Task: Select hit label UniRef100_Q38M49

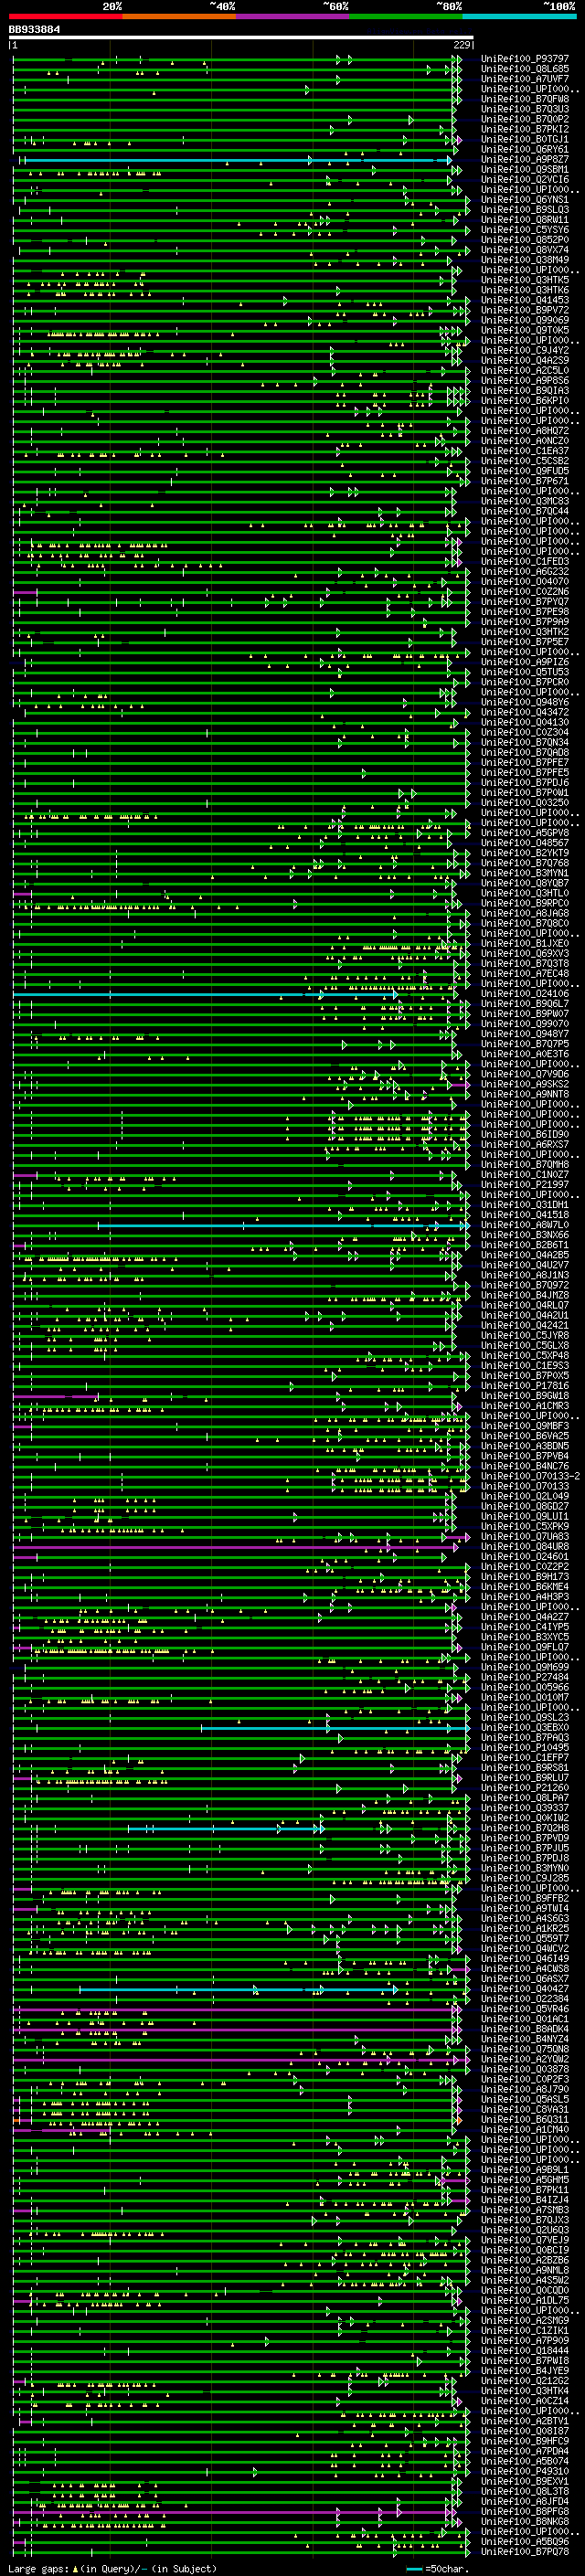Action: pyautogui.click(x=525, y=260)
